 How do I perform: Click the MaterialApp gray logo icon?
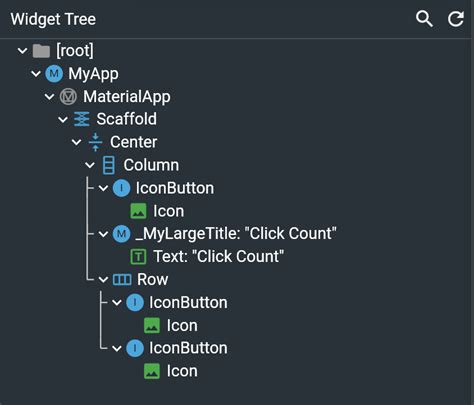point(68,97)
